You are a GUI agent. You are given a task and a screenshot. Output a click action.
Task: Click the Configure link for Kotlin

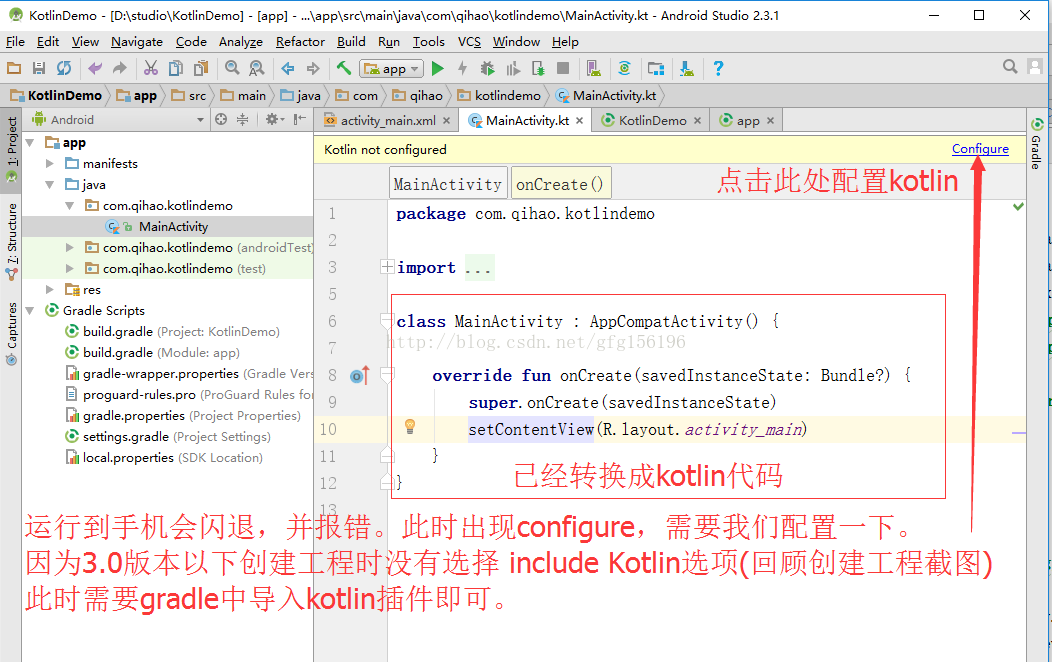pyautogui.click(x=980, y=149)
